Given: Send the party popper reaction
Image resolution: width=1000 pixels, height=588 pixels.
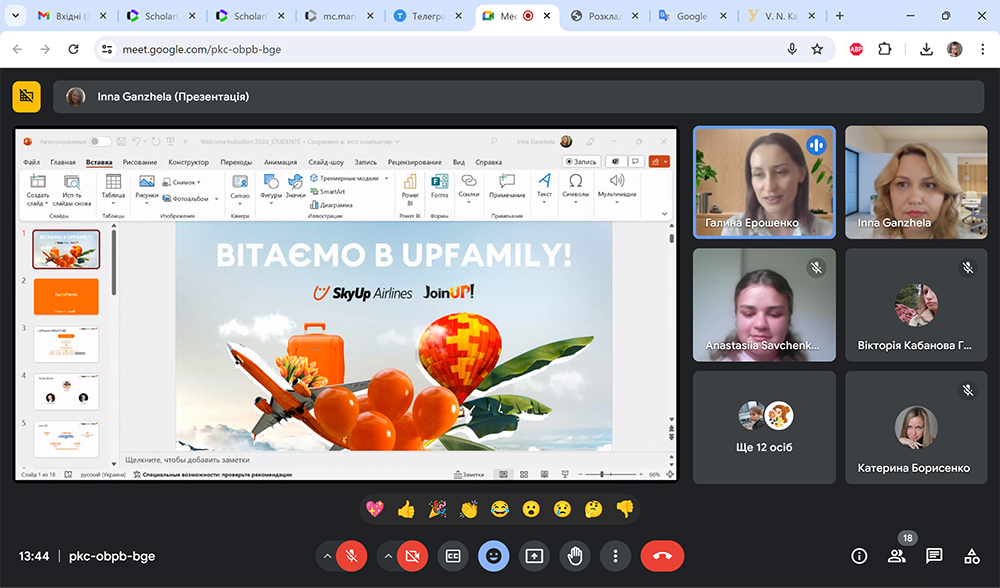Looking at the screenshot, I should pyautogui.click(x=437, y=509).
